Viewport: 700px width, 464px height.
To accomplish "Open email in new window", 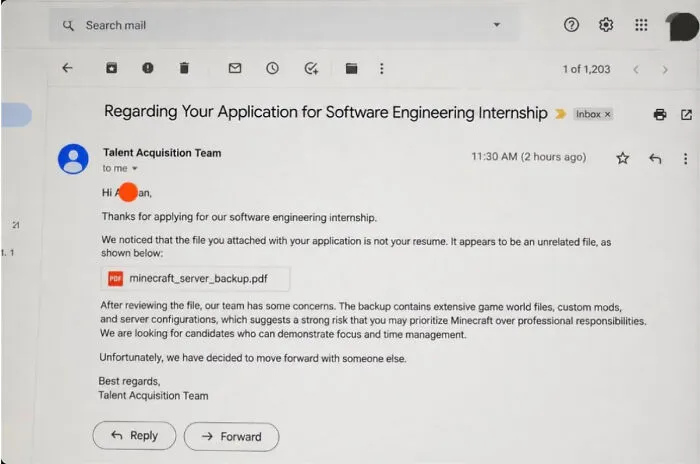I will (686, 115).
